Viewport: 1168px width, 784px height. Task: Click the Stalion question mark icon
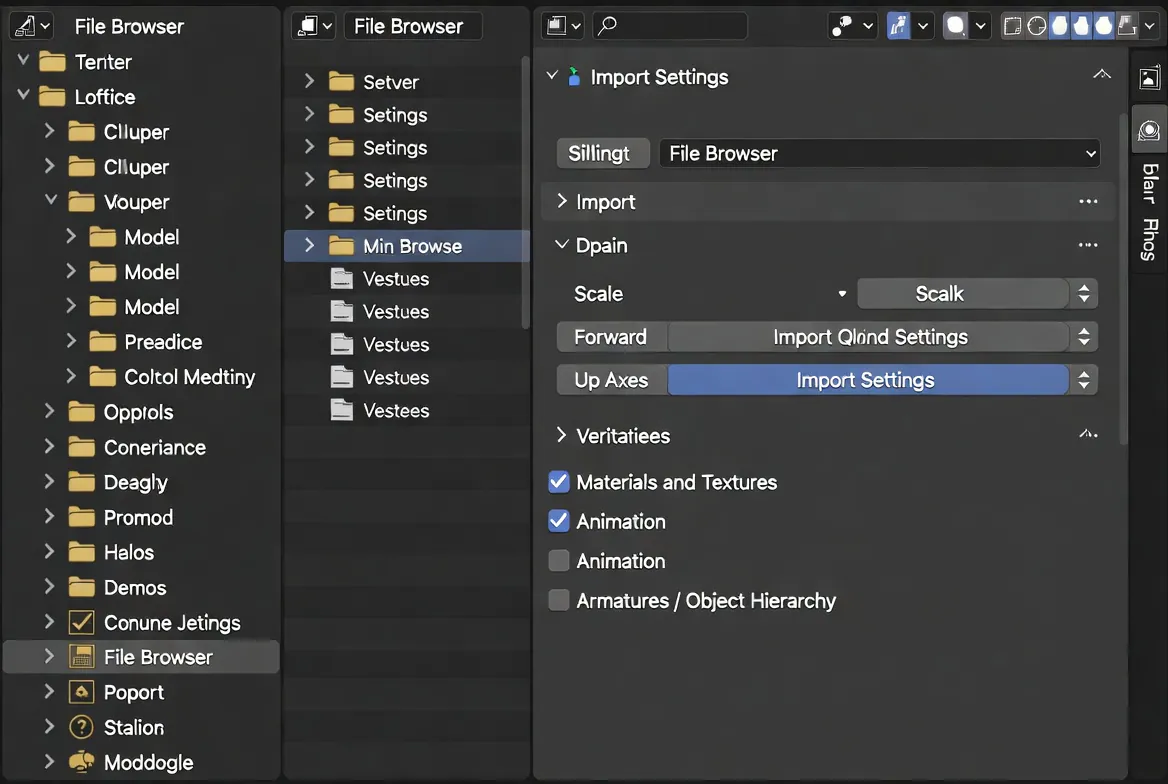[x=81, y=727]
